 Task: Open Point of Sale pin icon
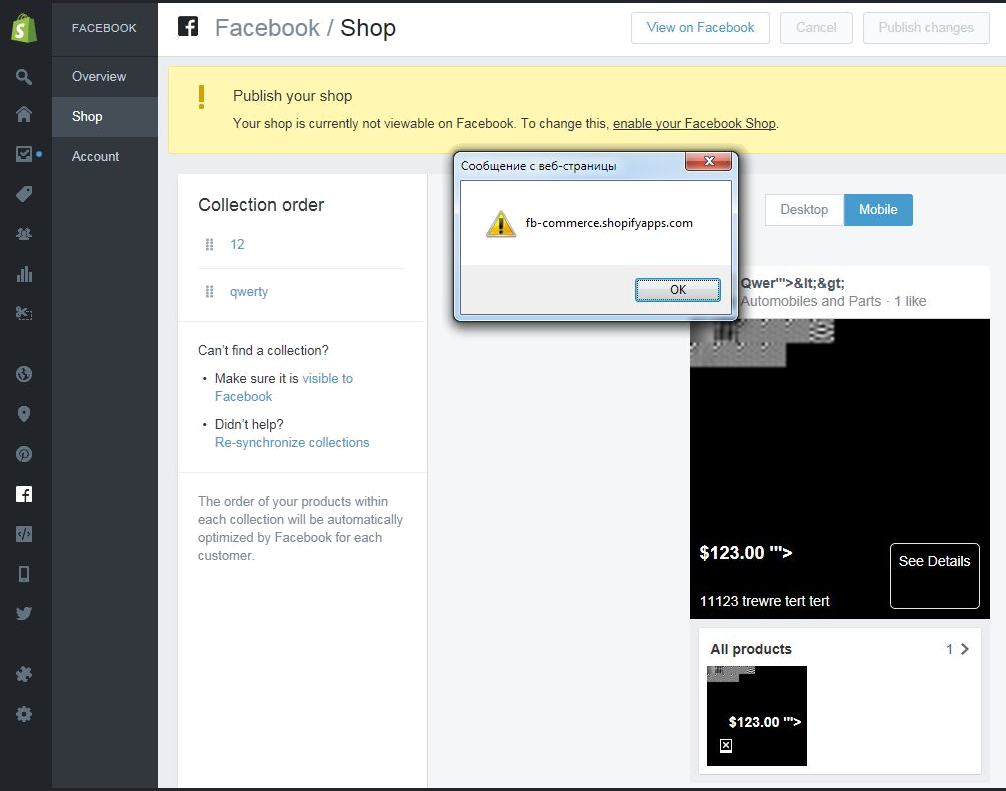point(24,414)
